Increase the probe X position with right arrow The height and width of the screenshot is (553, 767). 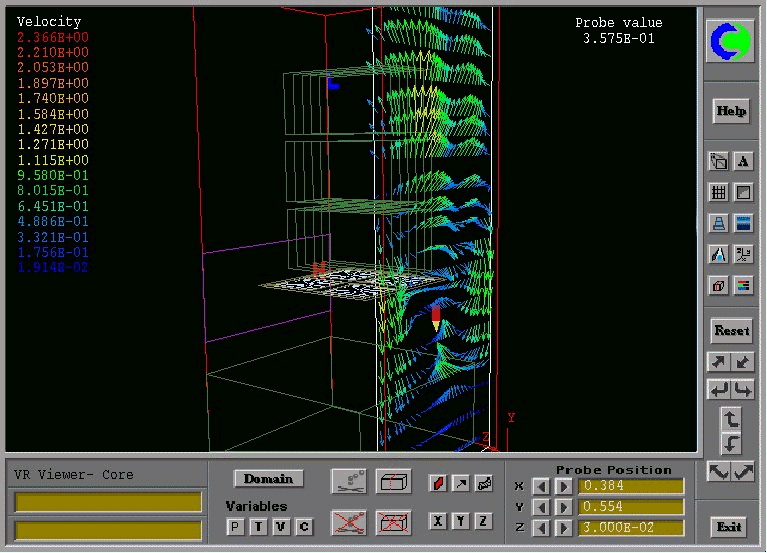563,487
